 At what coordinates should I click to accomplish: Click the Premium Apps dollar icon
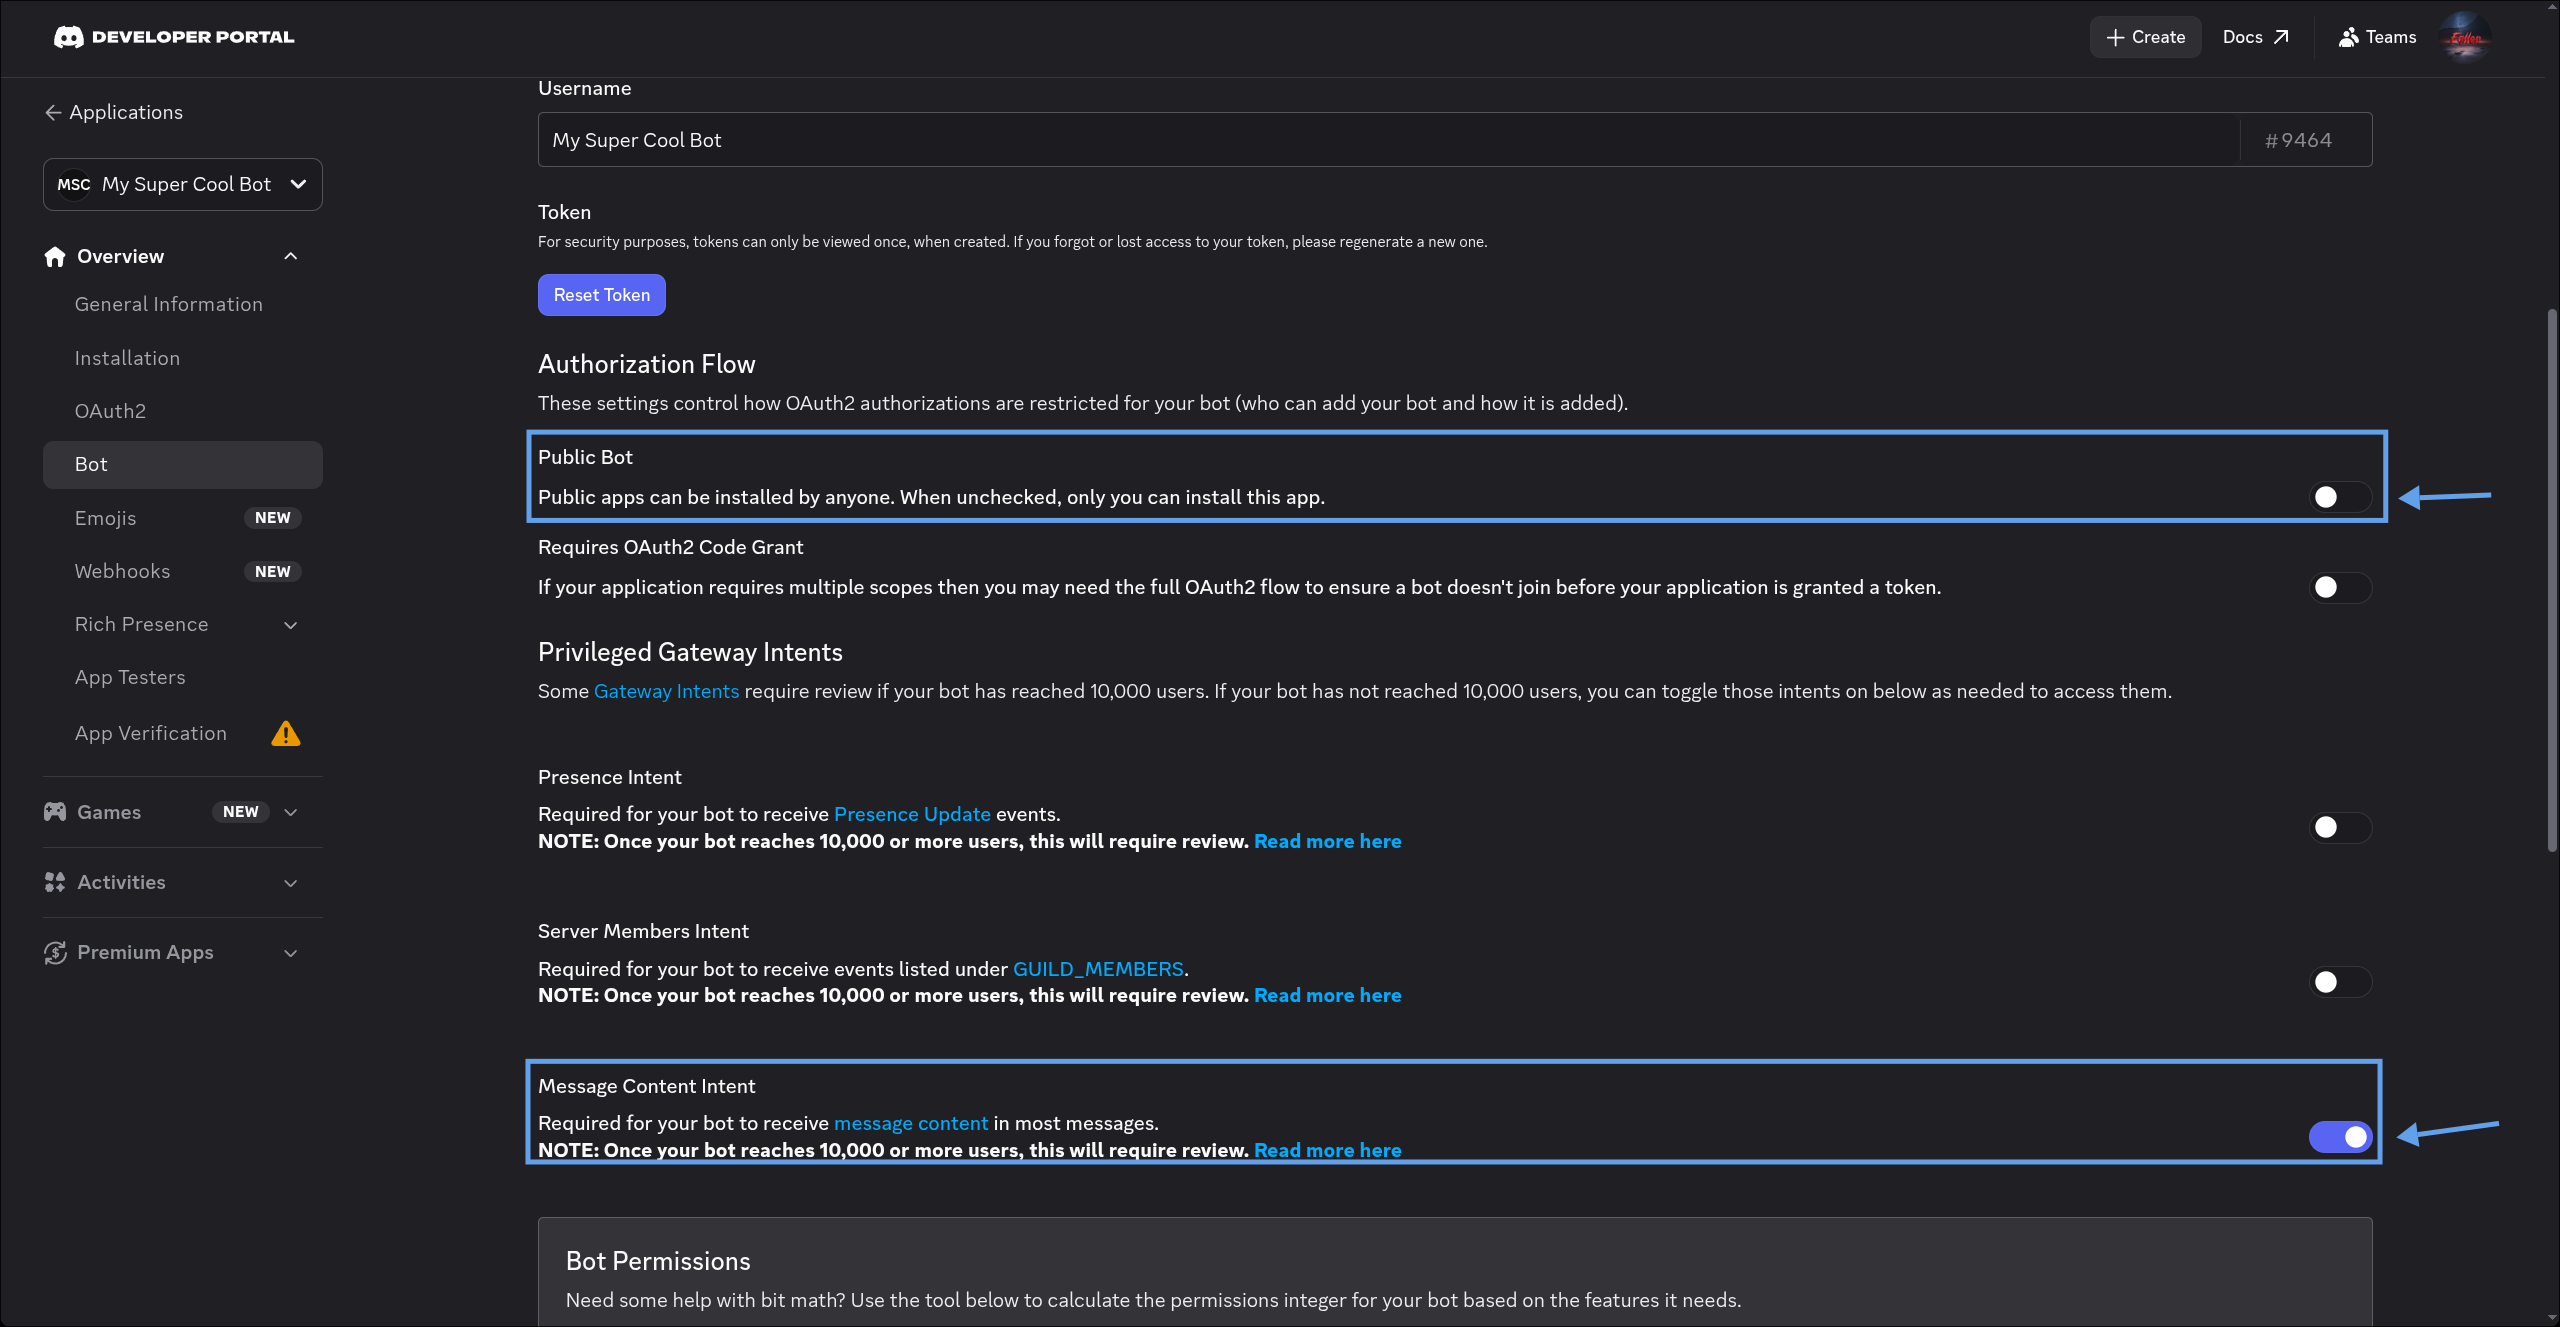tap(55, 953)
